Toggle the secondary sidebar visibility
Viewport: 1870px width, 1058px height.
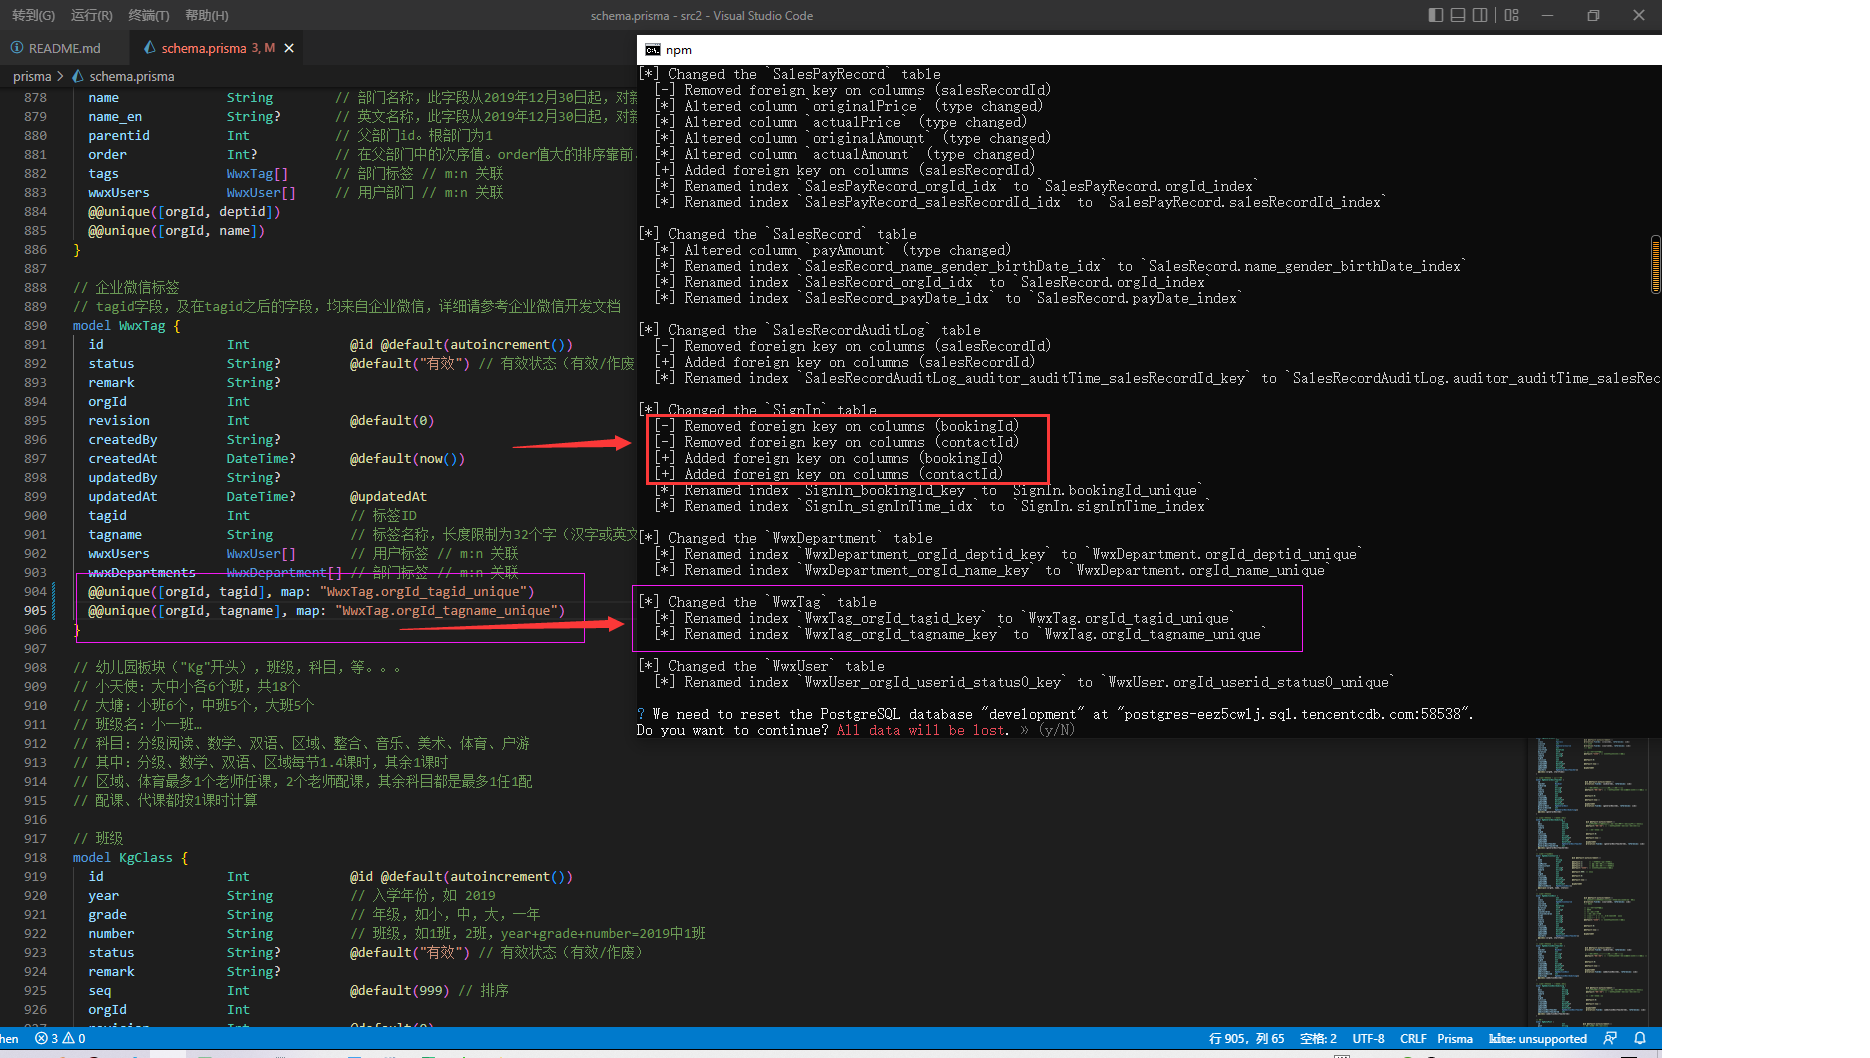click(x=1481, y=15)
